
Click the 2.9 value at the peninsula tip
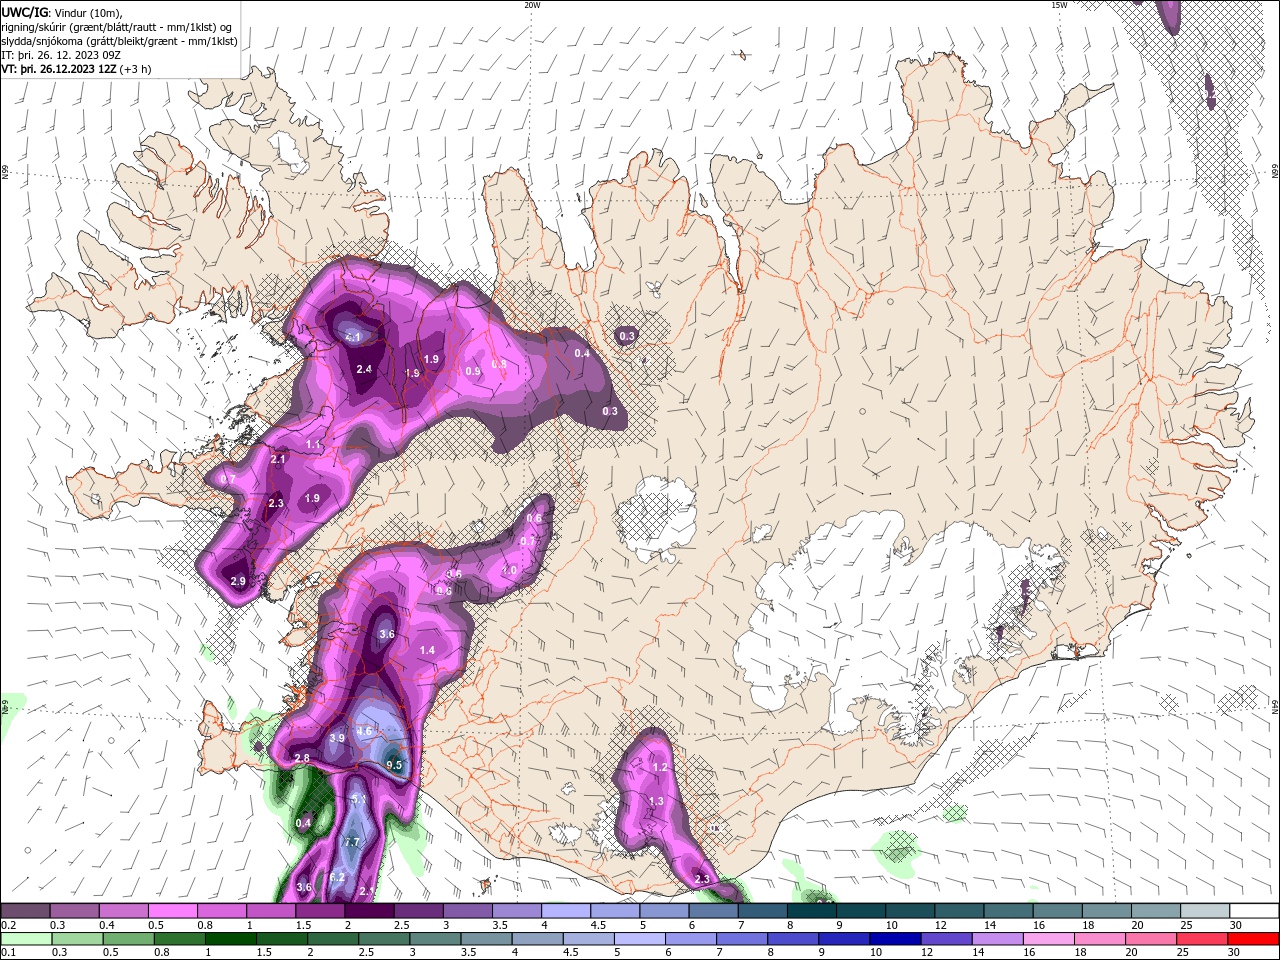click(238, 581)
